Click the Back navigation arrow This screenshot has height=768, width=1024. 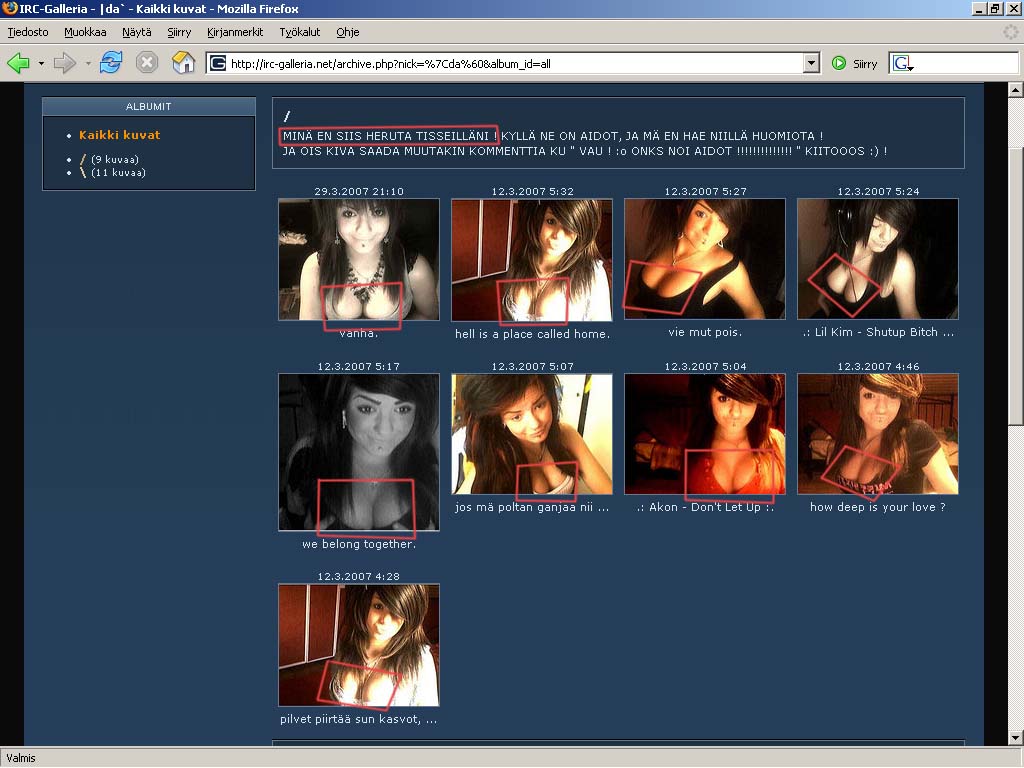tap(18, 63)
